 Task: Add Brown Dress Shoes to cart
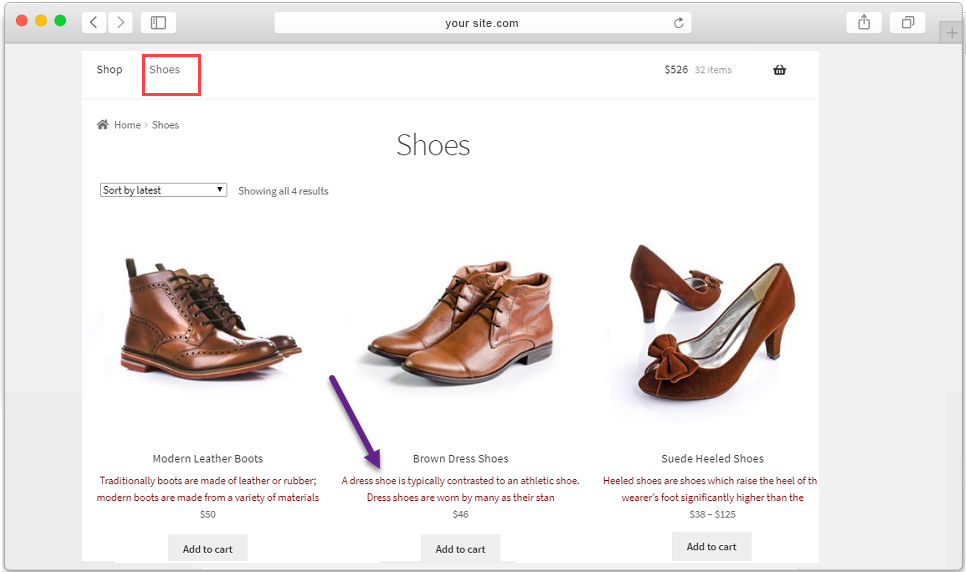[460, 548]
